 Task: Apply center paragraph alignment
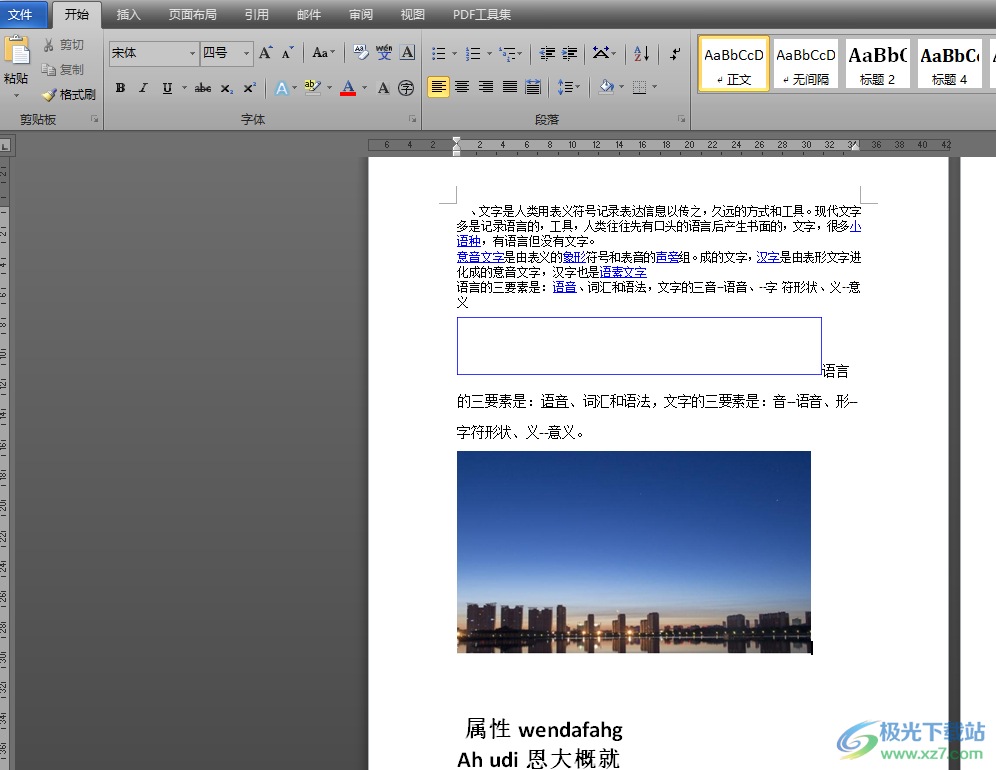[462, 88]
